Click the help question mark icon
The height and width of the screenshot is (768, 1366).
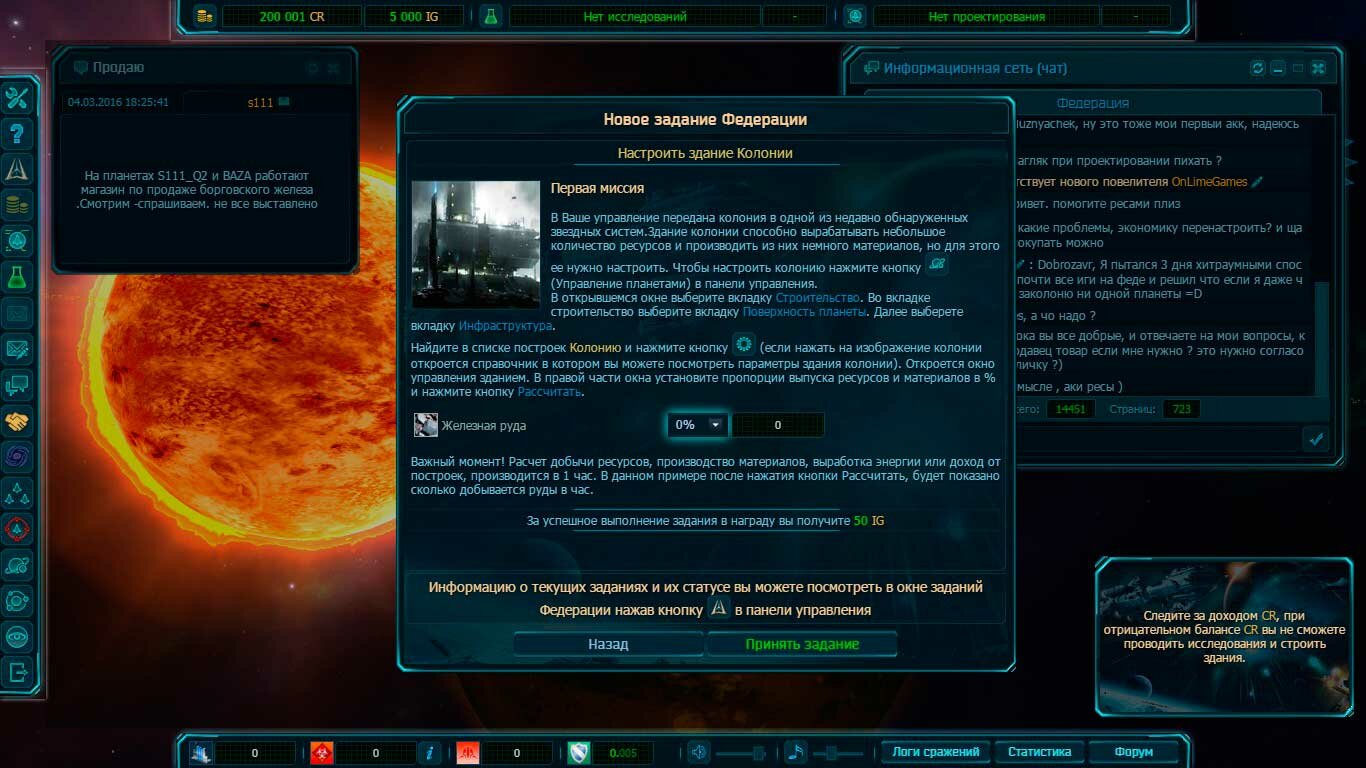19,133
